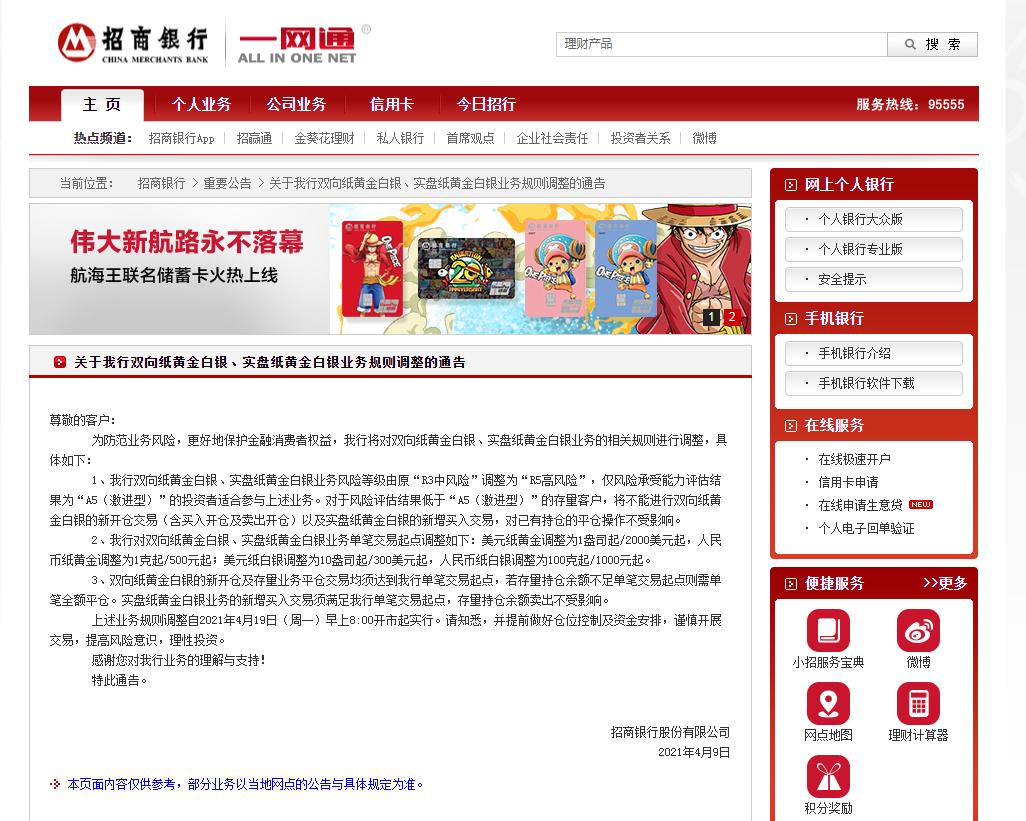Open the 今日招行 menu

coord(486,104)
